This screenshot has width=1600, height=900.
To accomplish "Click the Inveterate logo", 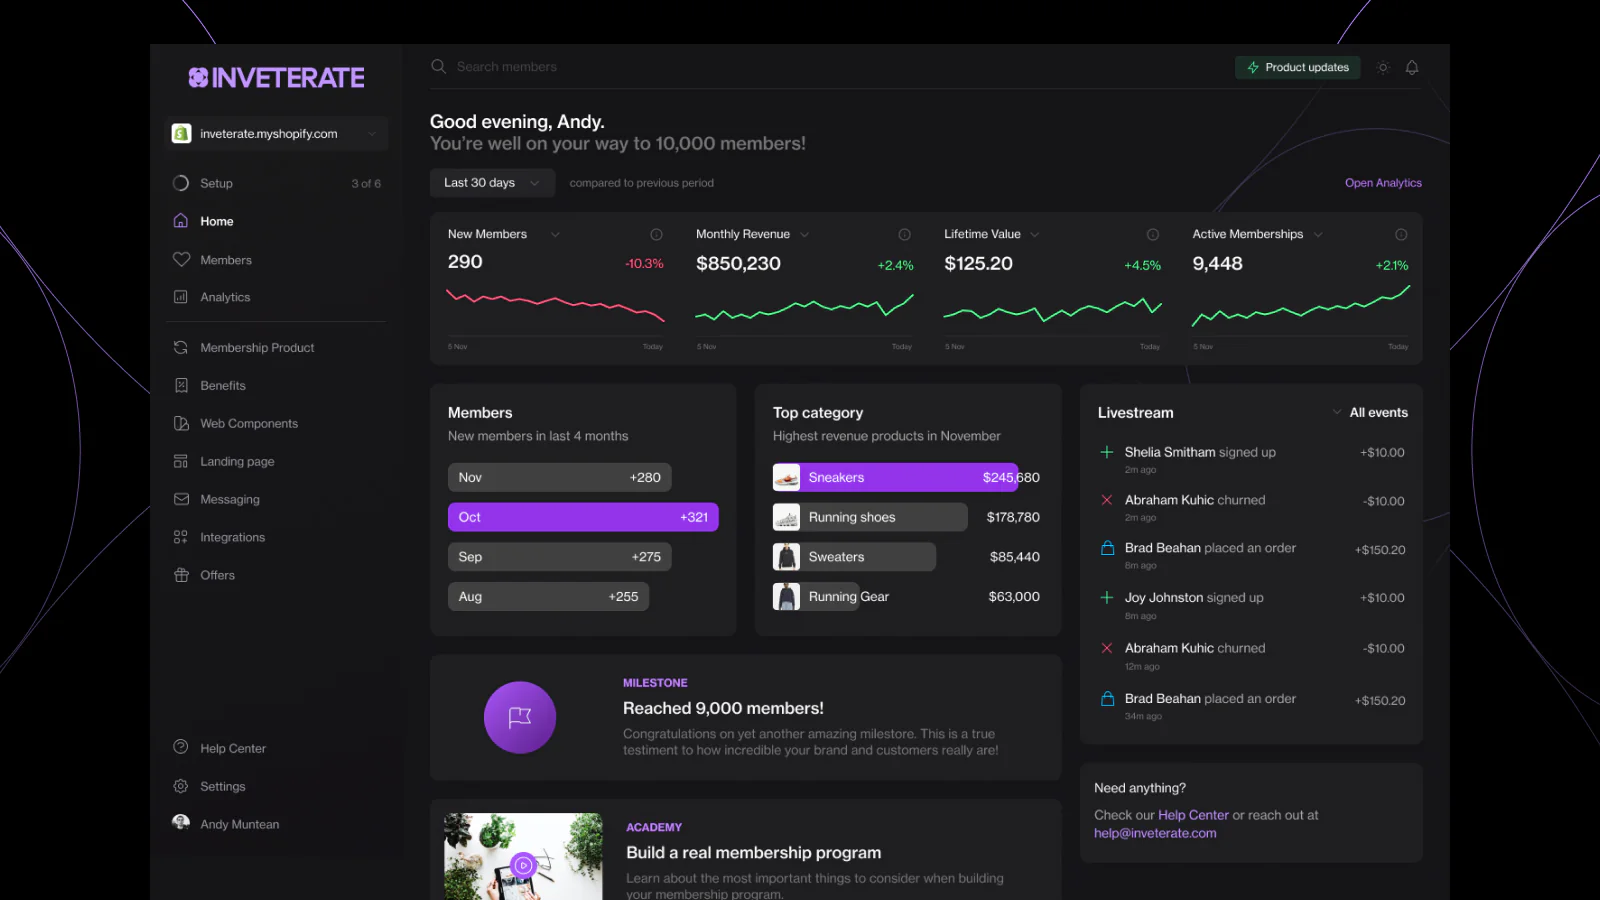I will pyautogui.click(x=276, y=77).
